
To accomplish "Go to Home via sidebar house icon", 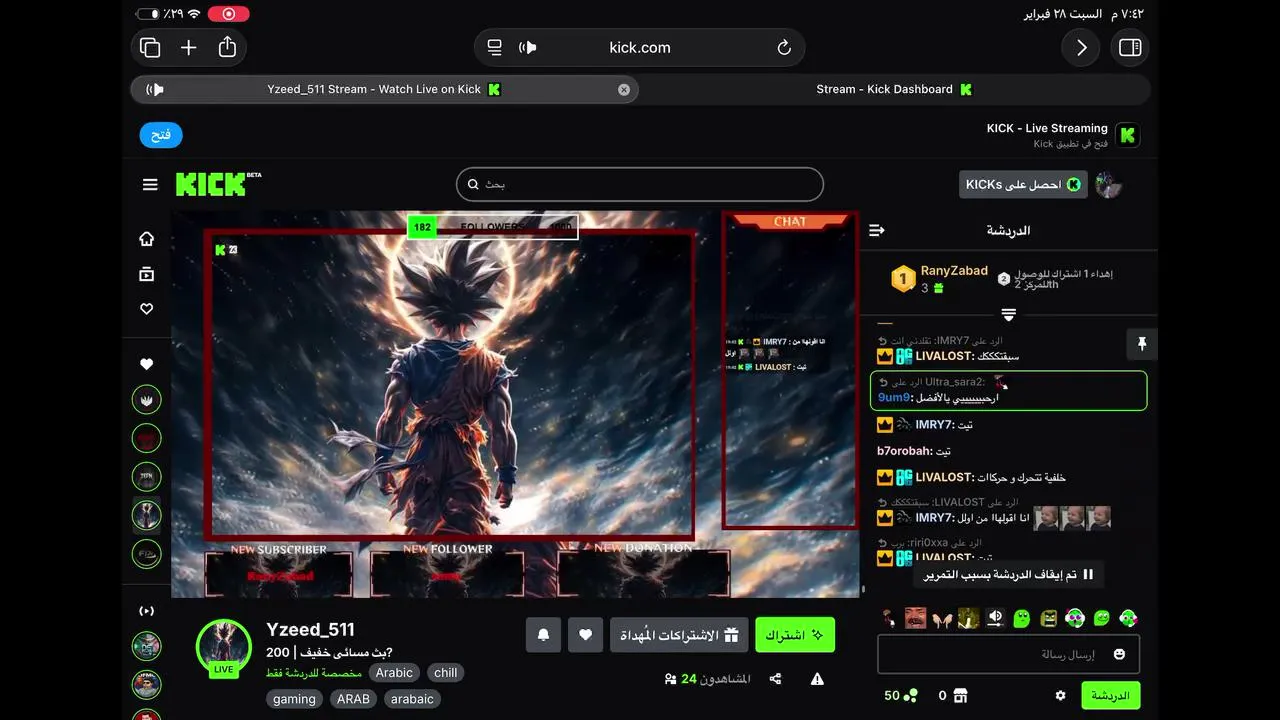I will (147, 239).
